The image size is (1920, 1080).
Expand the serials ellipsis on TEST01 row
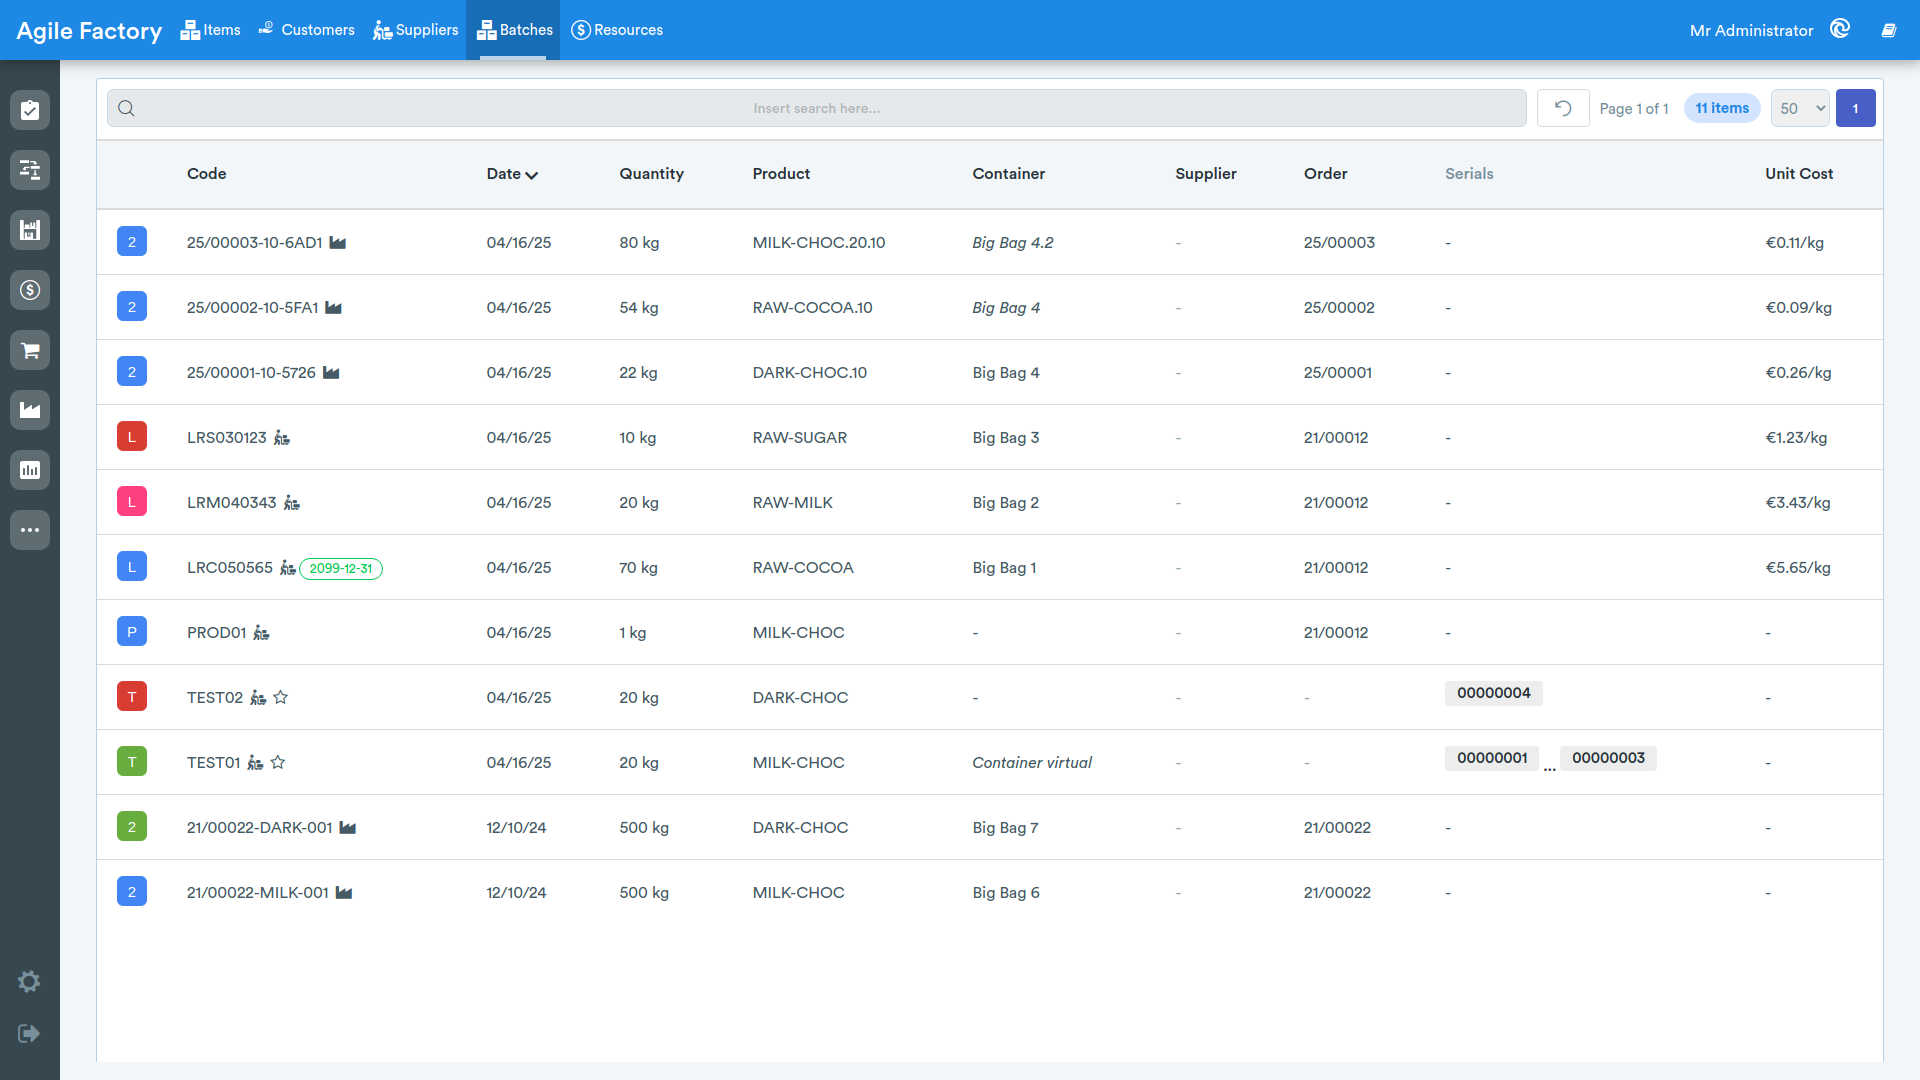pyautogui.click(x=1550, y=767)
